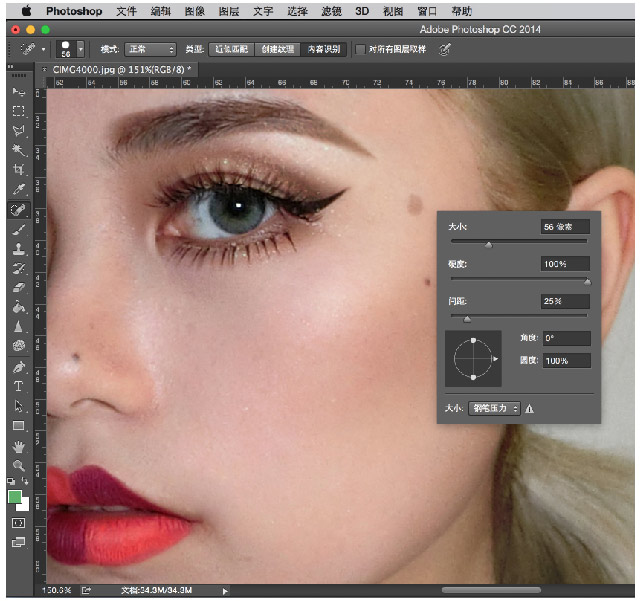Click the 创建纹理 type button
The height and width of the screenshot is (601, 640).
click(277, 49)
